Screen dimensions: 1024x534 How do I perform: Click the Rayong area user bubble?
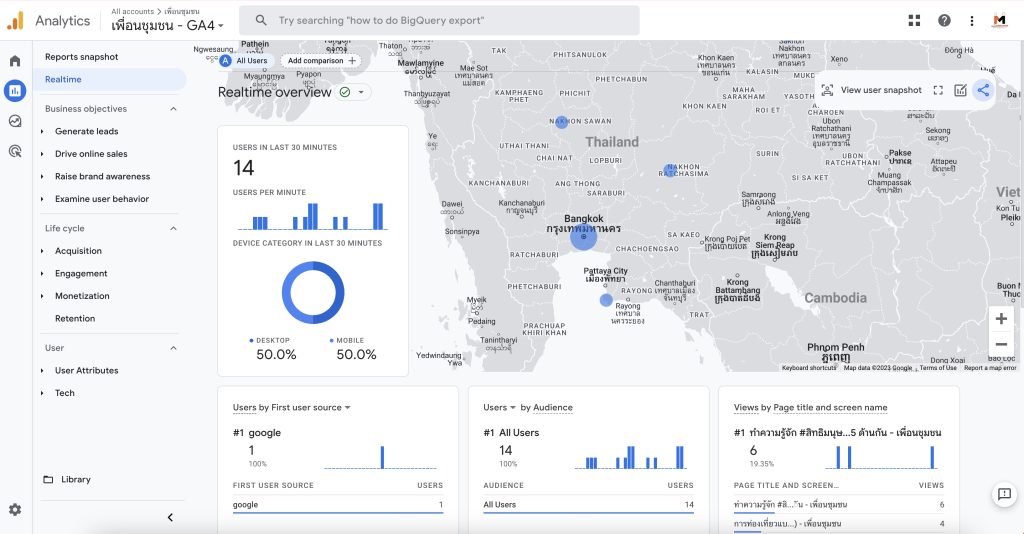click(x=606, y=300)
